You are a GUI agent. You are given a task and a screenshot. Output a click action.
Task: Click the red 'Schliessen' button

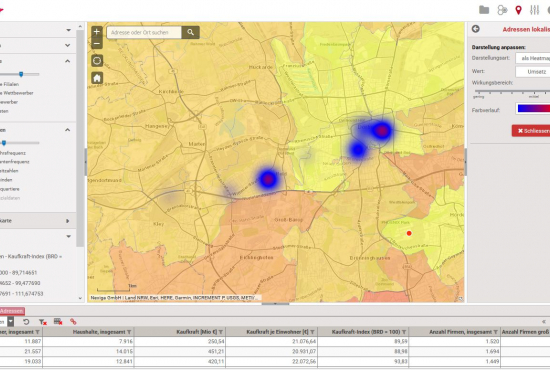tap(531, 131)
